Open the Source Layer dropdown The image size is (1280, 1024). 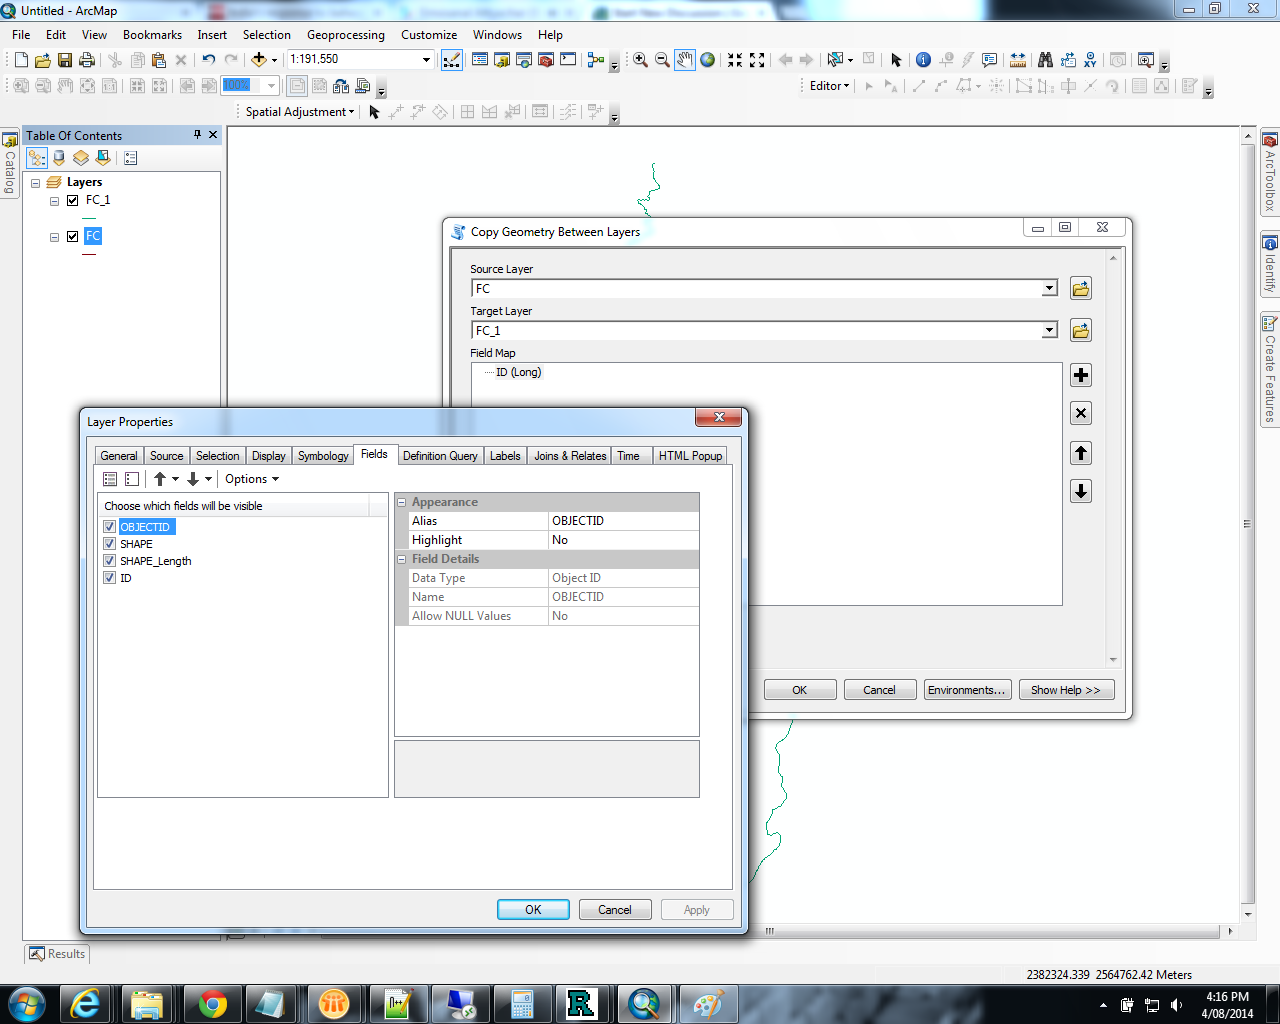(x=1049, y=289)
